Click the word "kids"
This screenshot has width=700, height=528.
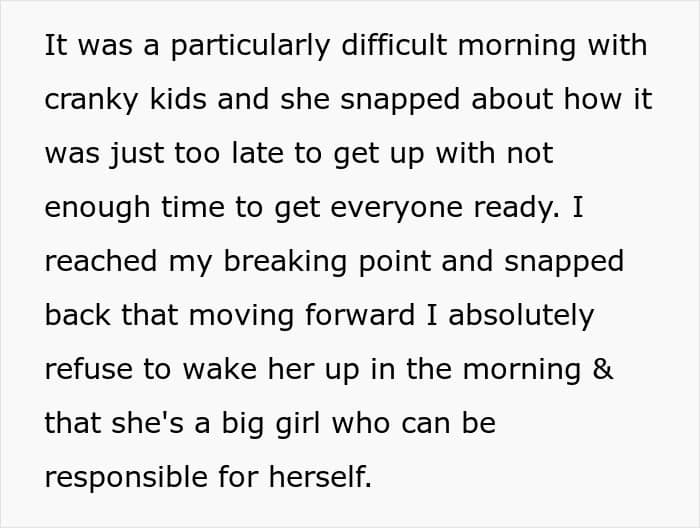point(178,99)
